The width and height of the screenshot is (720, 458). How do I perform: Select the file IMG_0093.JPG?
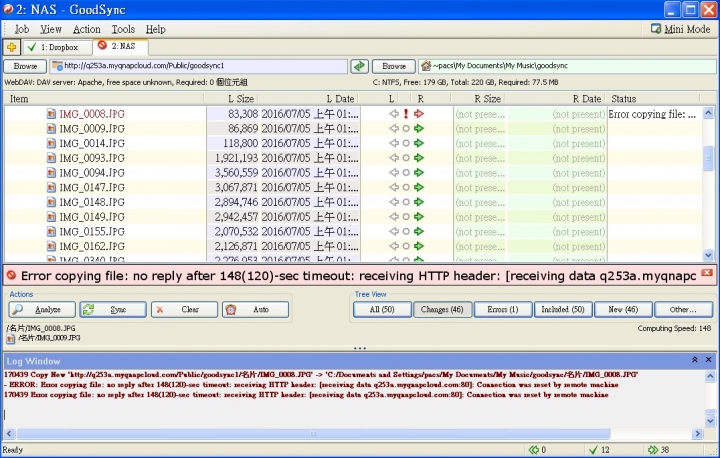(92, 158)
